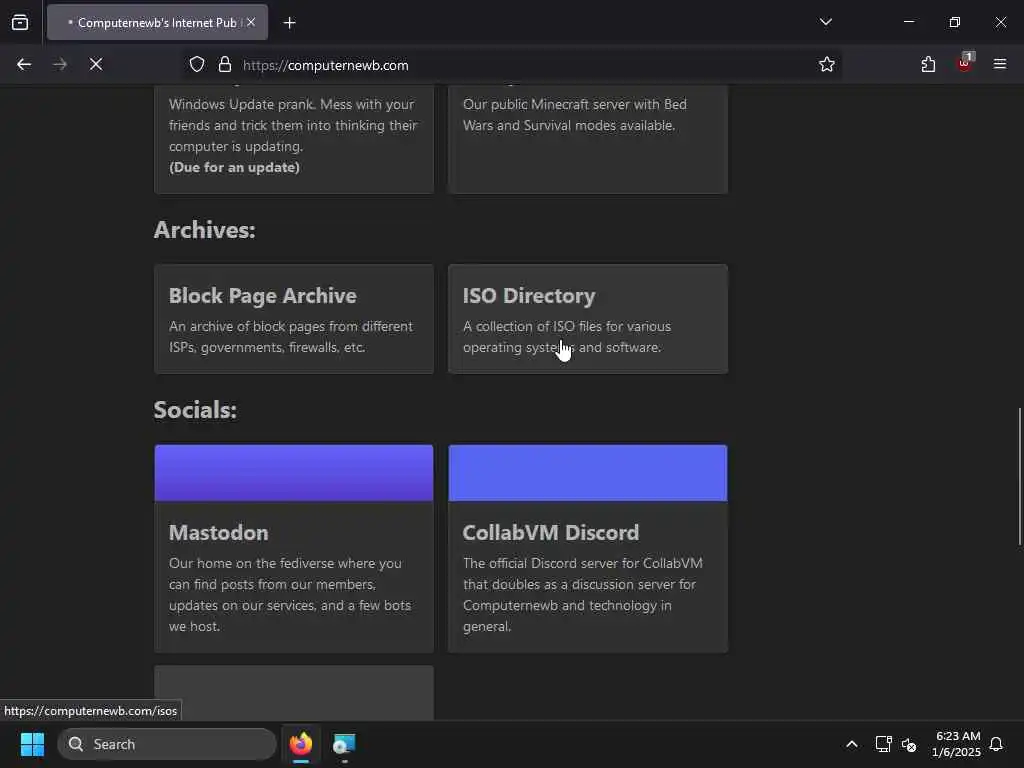Open a new tab with plus button
Image resolution: width=1024 pixels, height=768 pixels.
(x=289, y=23)
